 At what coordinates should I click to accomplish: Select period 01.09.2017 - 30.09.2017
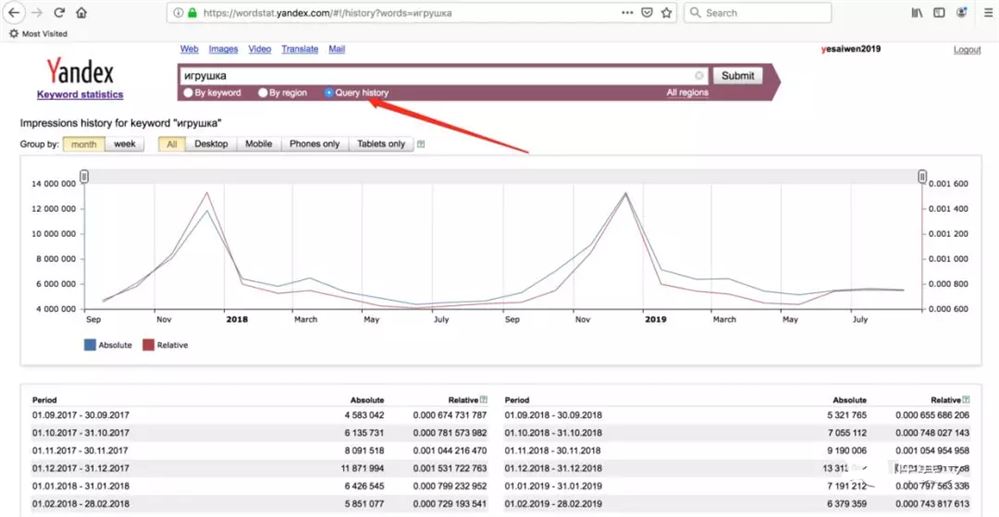point(81,415)
